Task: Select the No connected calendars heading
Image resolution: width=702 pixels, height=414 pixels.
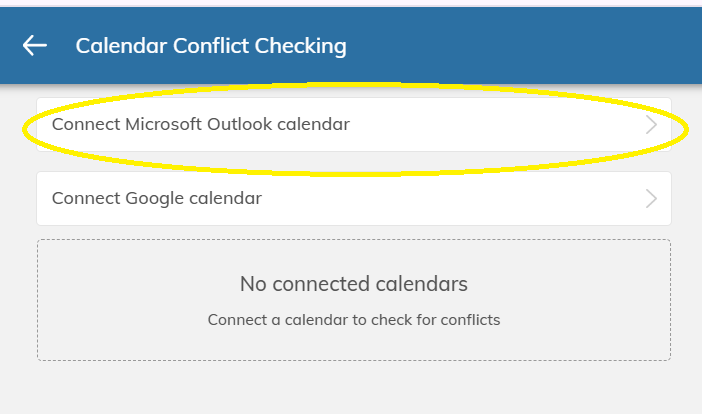Action: click(353, 284)
